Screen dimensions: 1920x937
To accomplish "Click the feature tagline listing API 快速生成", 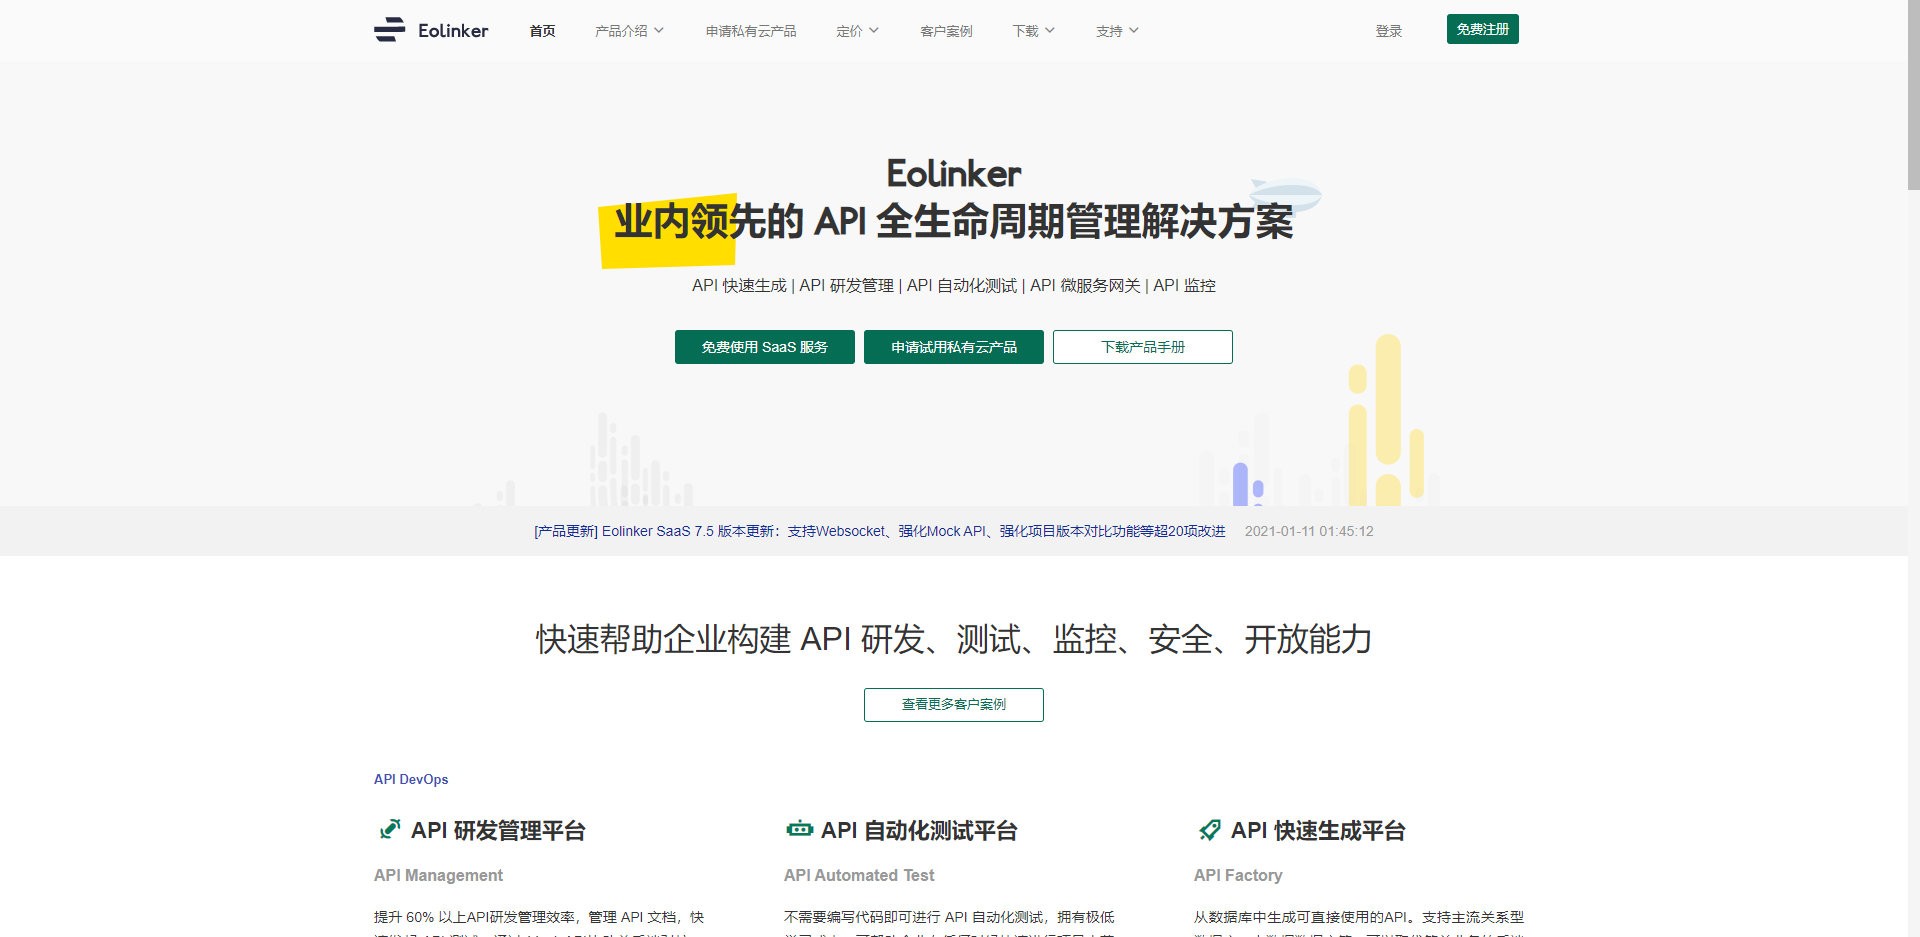I will point(953,285).
